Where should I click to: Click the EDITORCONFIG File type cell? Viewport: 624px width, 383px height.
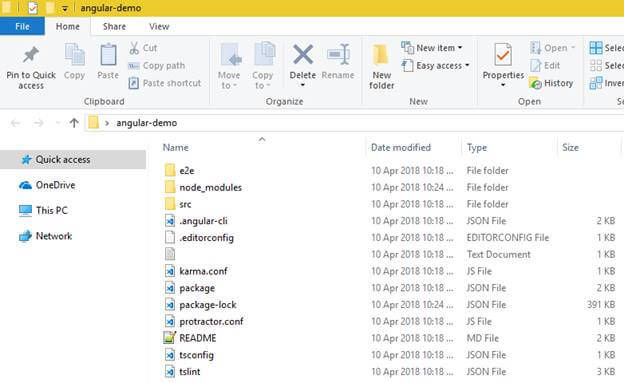[x=508, y=238]
